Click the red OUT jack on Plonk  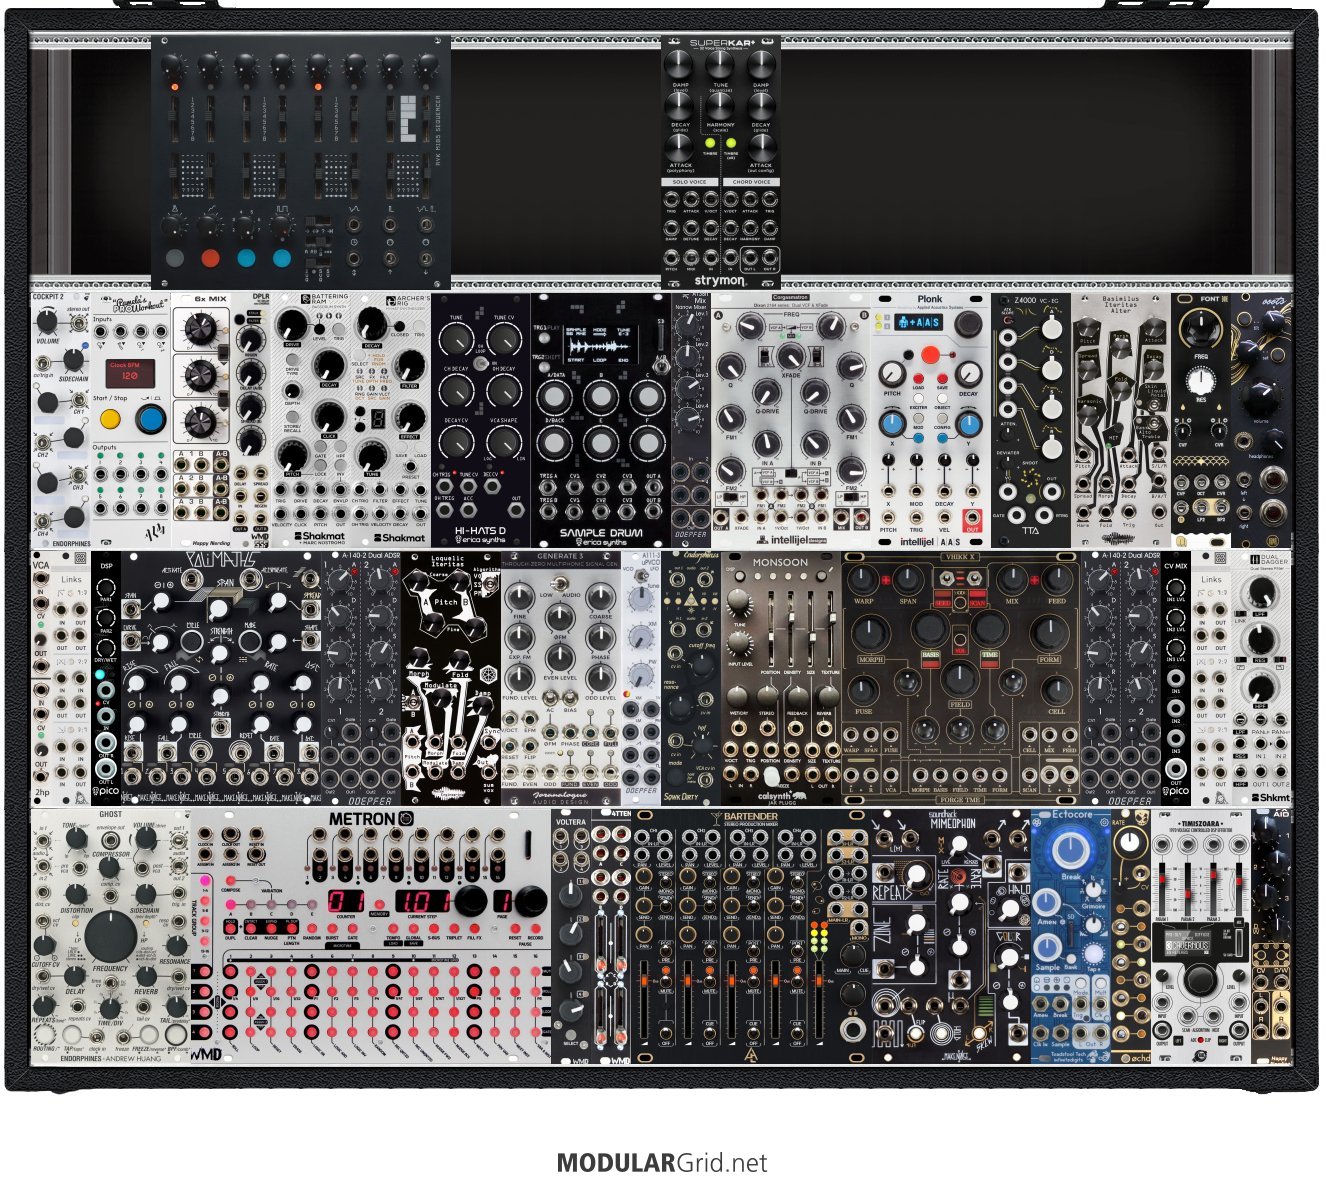(x=971, y=520)
